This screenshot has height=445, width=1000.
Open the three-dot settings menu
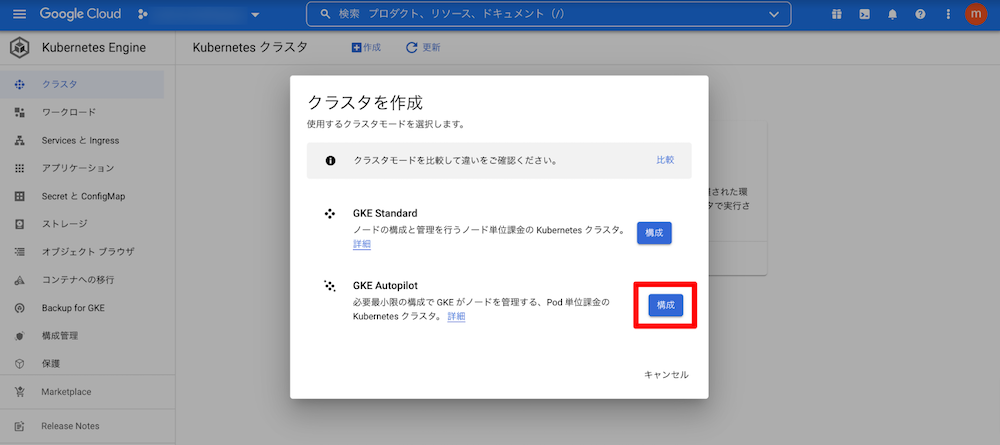pyautogui.click(x=948, y=13)
